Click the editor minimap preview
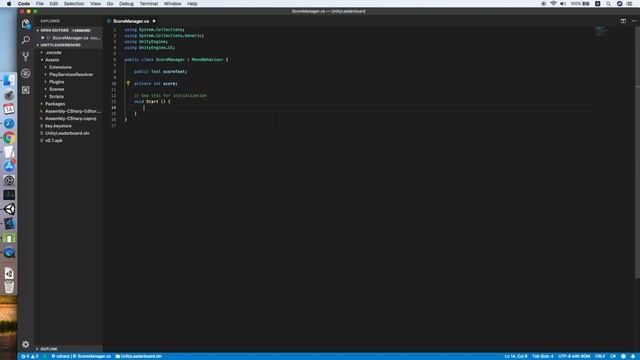Image resolution: width=640 pixels, height=360 pixels. [x=602, y=31]
